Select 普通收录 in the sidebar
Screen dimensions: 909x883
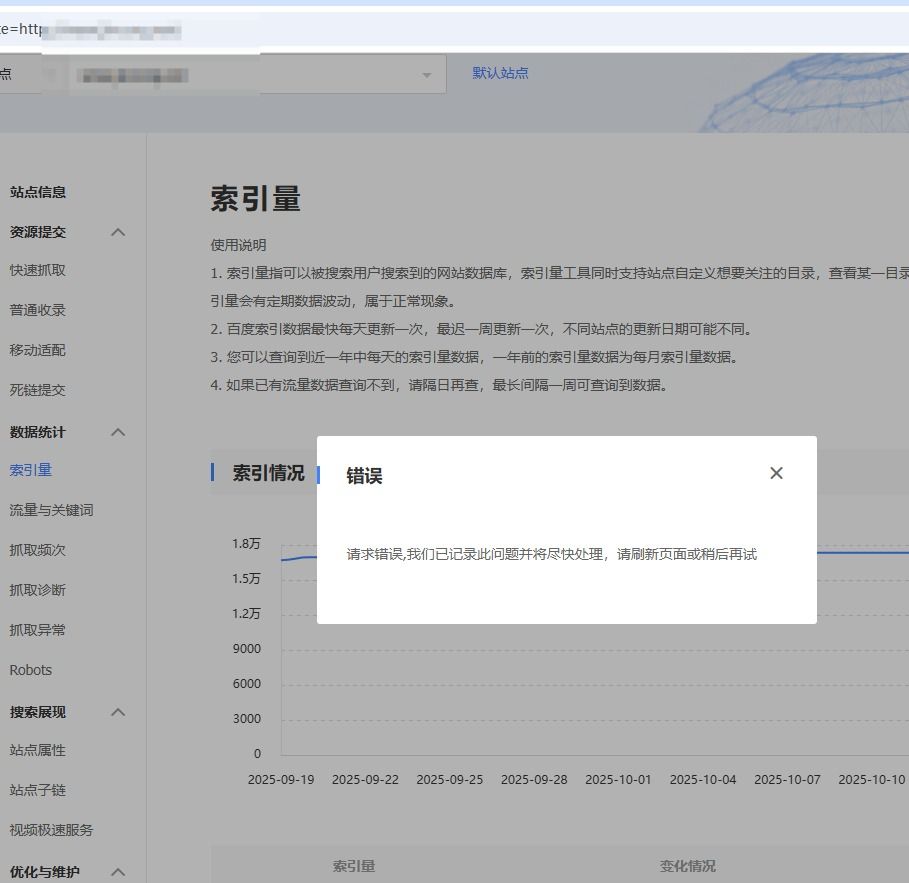tap(38, 310)
